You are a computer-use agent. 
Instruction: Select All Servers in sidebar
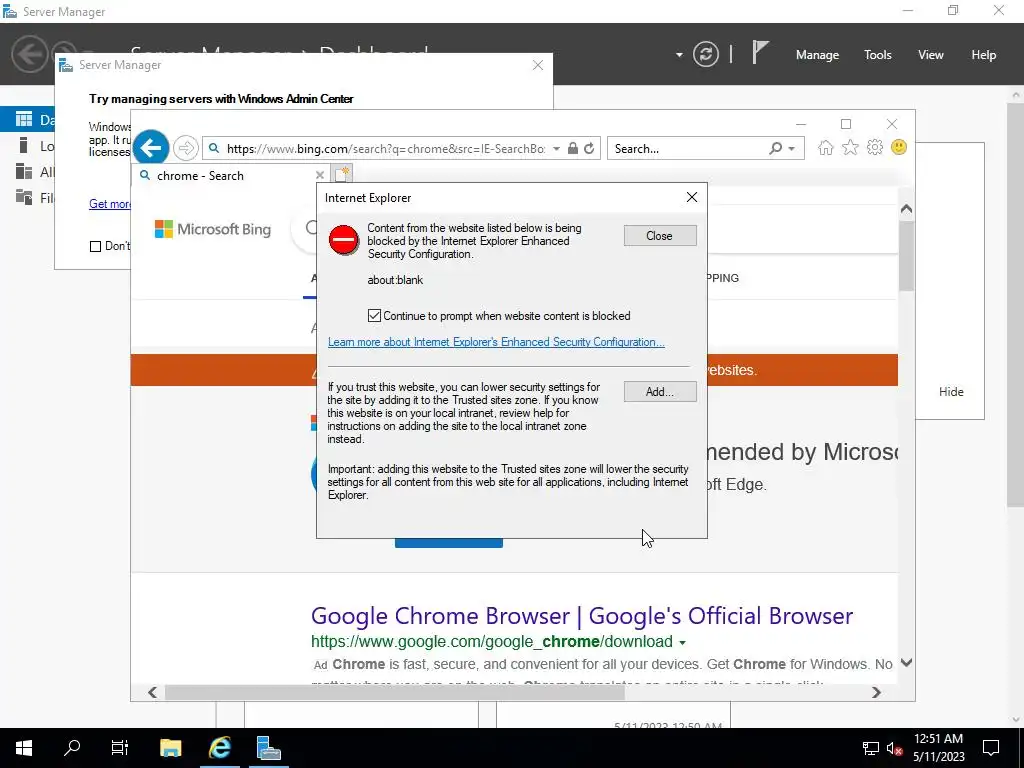click(35, 172)
